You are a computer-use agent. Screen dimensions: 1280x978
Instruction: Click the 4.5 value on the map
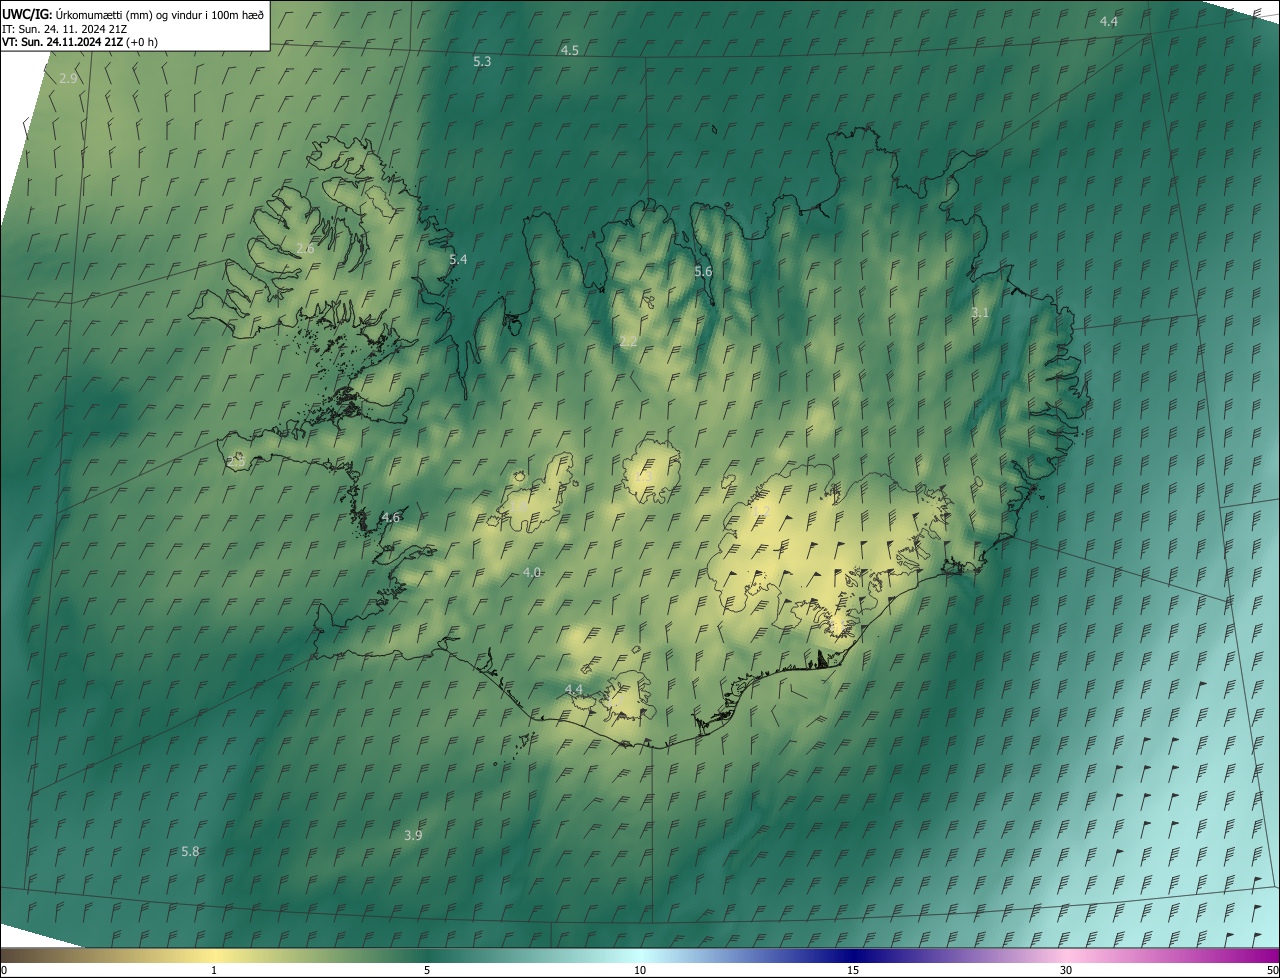click(569, 50)
